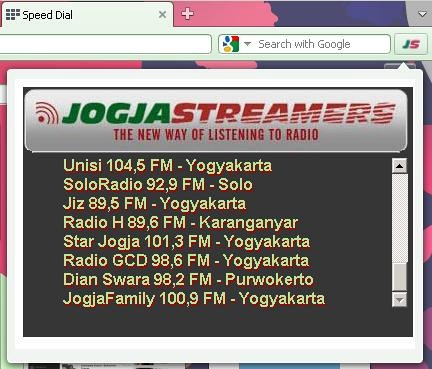Play Radio GCD 98,6 FM station

[x=186, y=260]
